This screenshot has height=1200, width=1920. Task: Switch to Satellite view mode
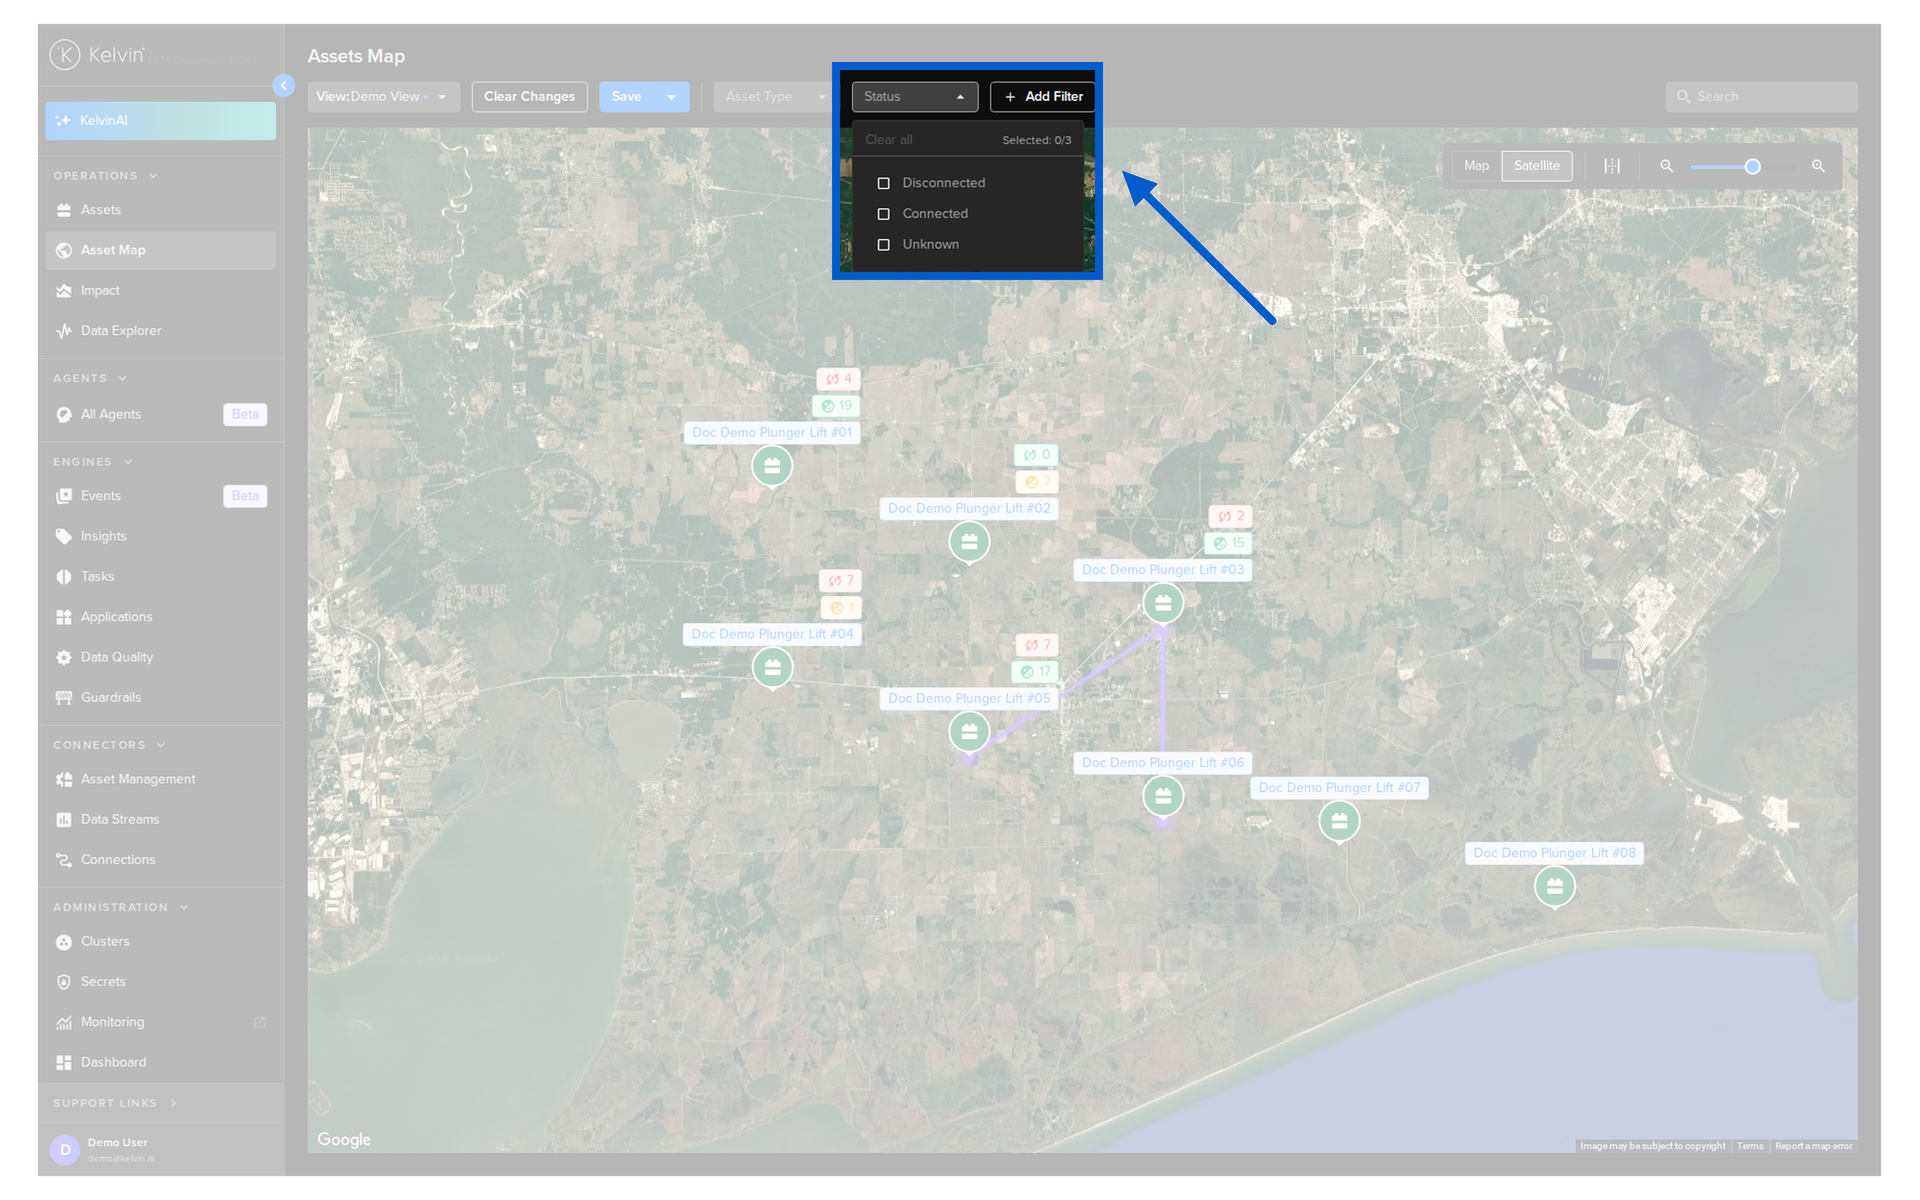click(1536, 166)
